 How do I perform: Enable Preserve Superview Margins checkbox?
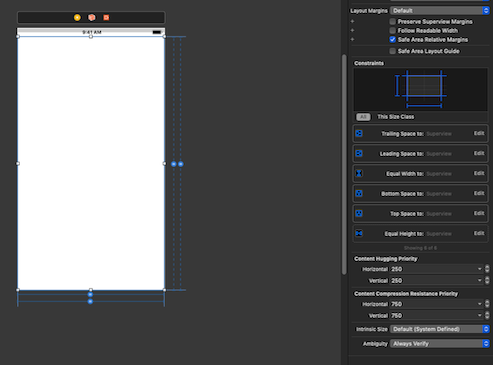(x=393, y=22)
